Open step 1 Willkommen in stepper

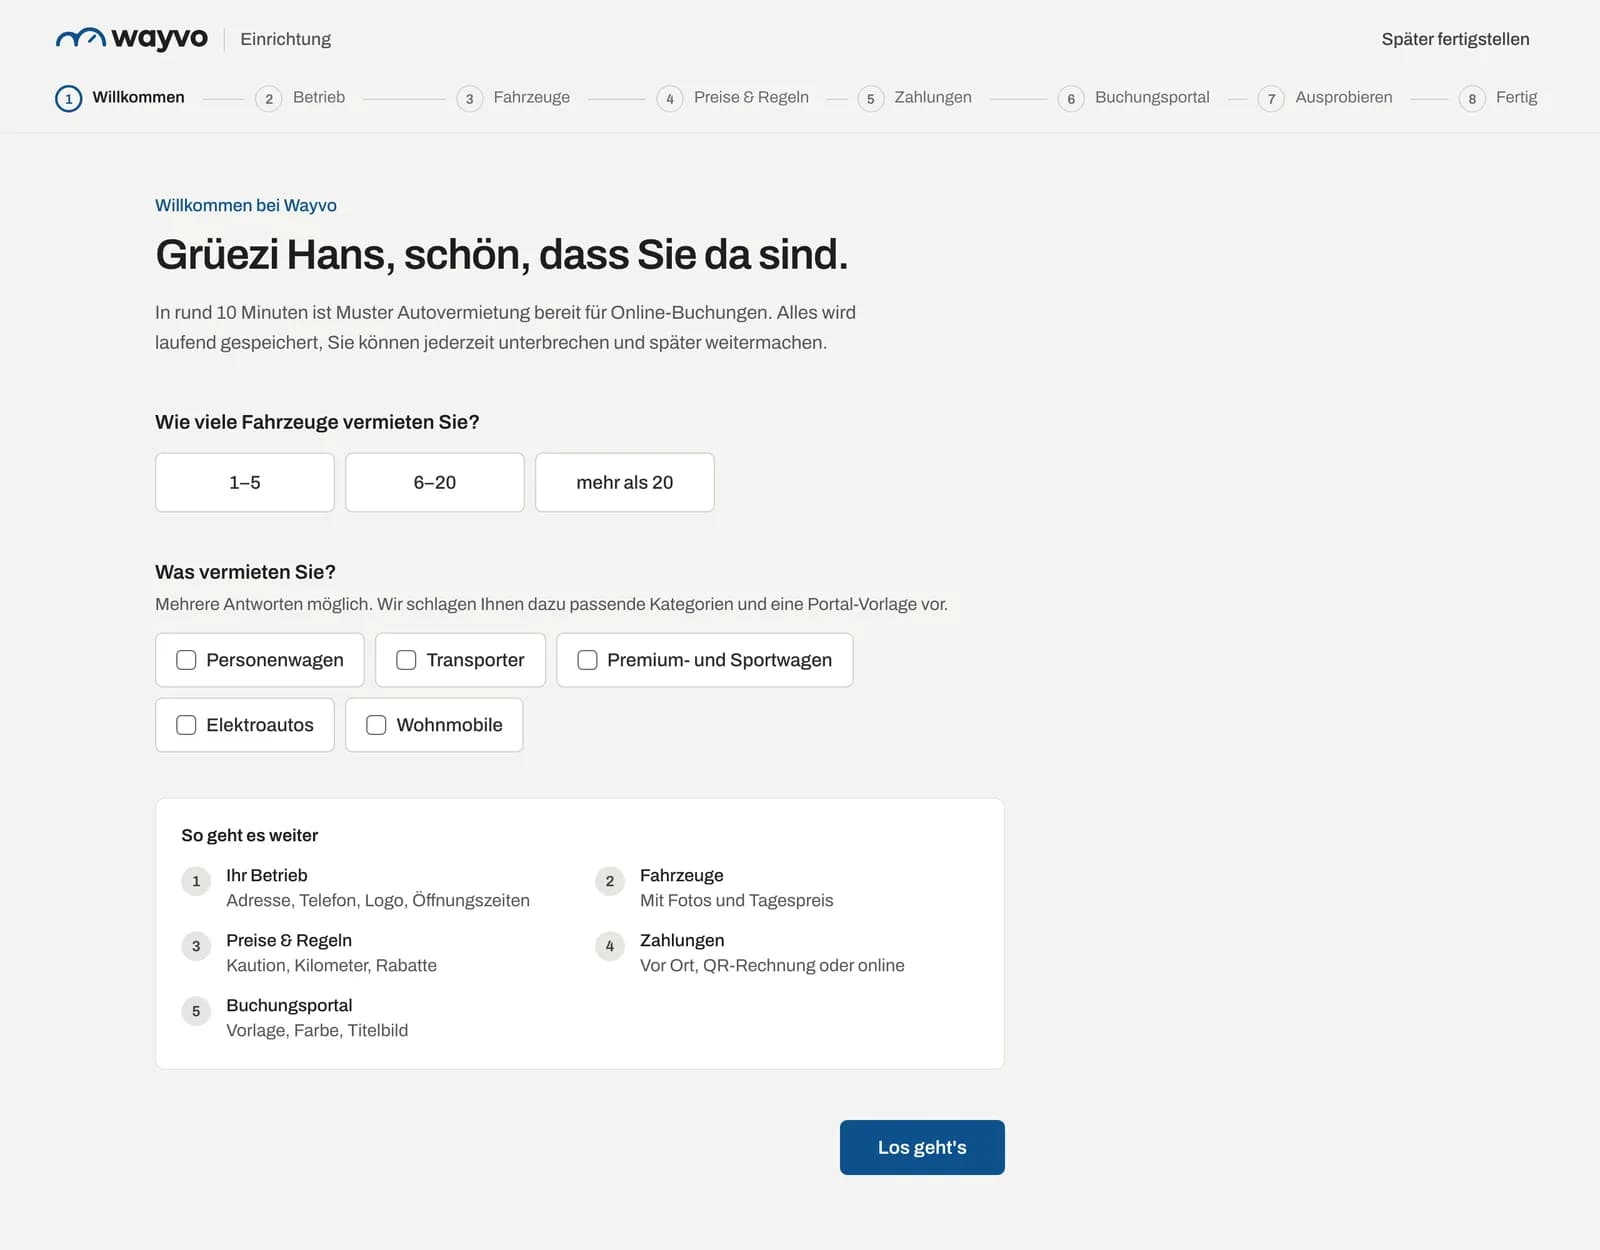(120, 98)
